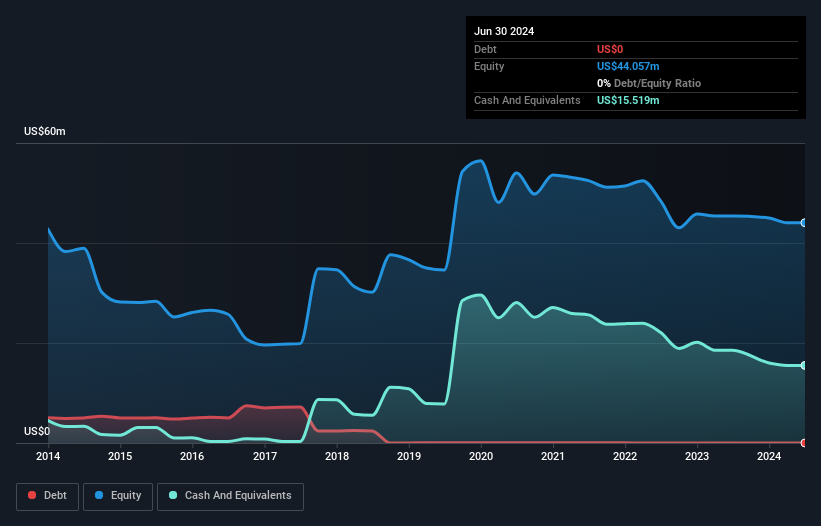
Task: Toggle the Debt series legend button
Action: pyautogui.click(x=48, y=496)
